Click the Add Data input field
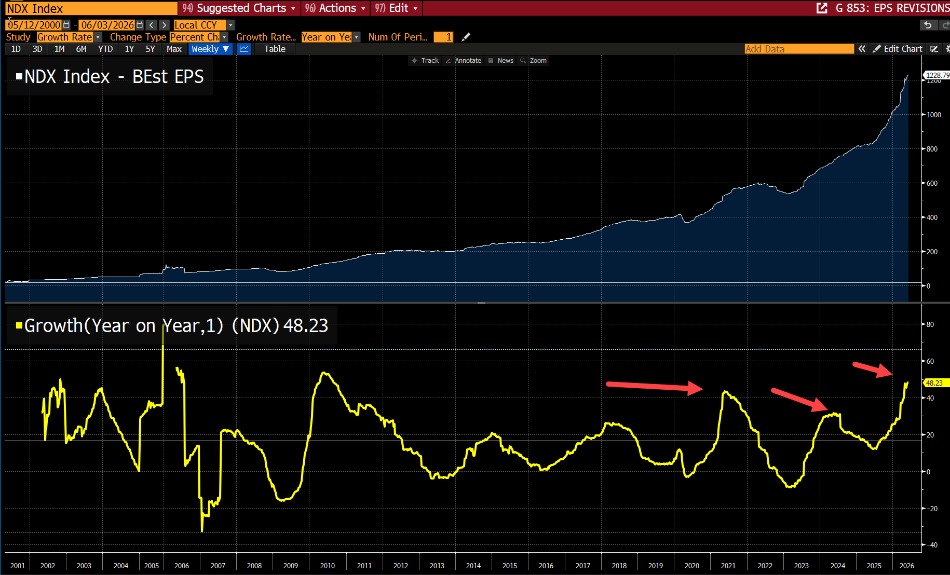950x575 pixels. pyautogui.click(x=799, y=49)
